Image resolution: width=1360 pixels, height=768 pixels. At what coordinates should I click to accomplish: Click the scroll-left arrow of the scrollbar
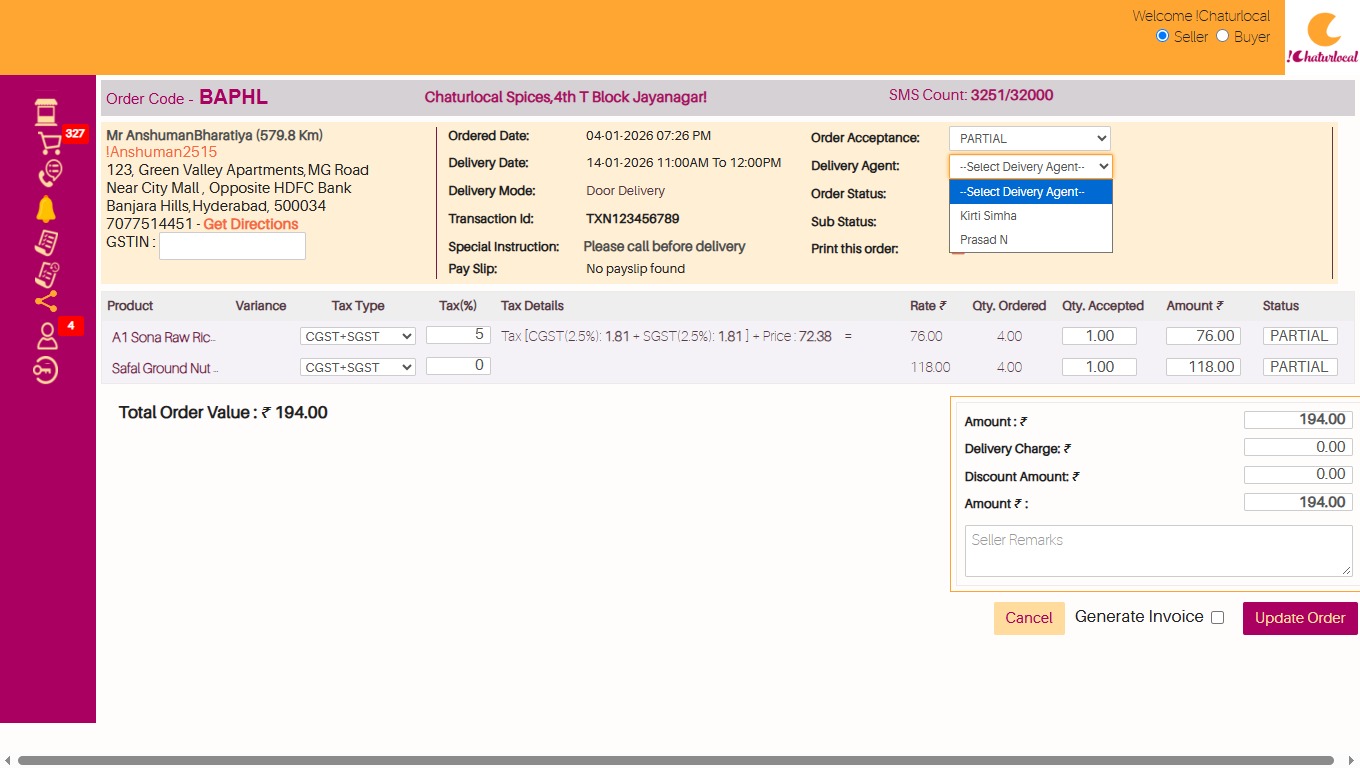tap(8, 761)
